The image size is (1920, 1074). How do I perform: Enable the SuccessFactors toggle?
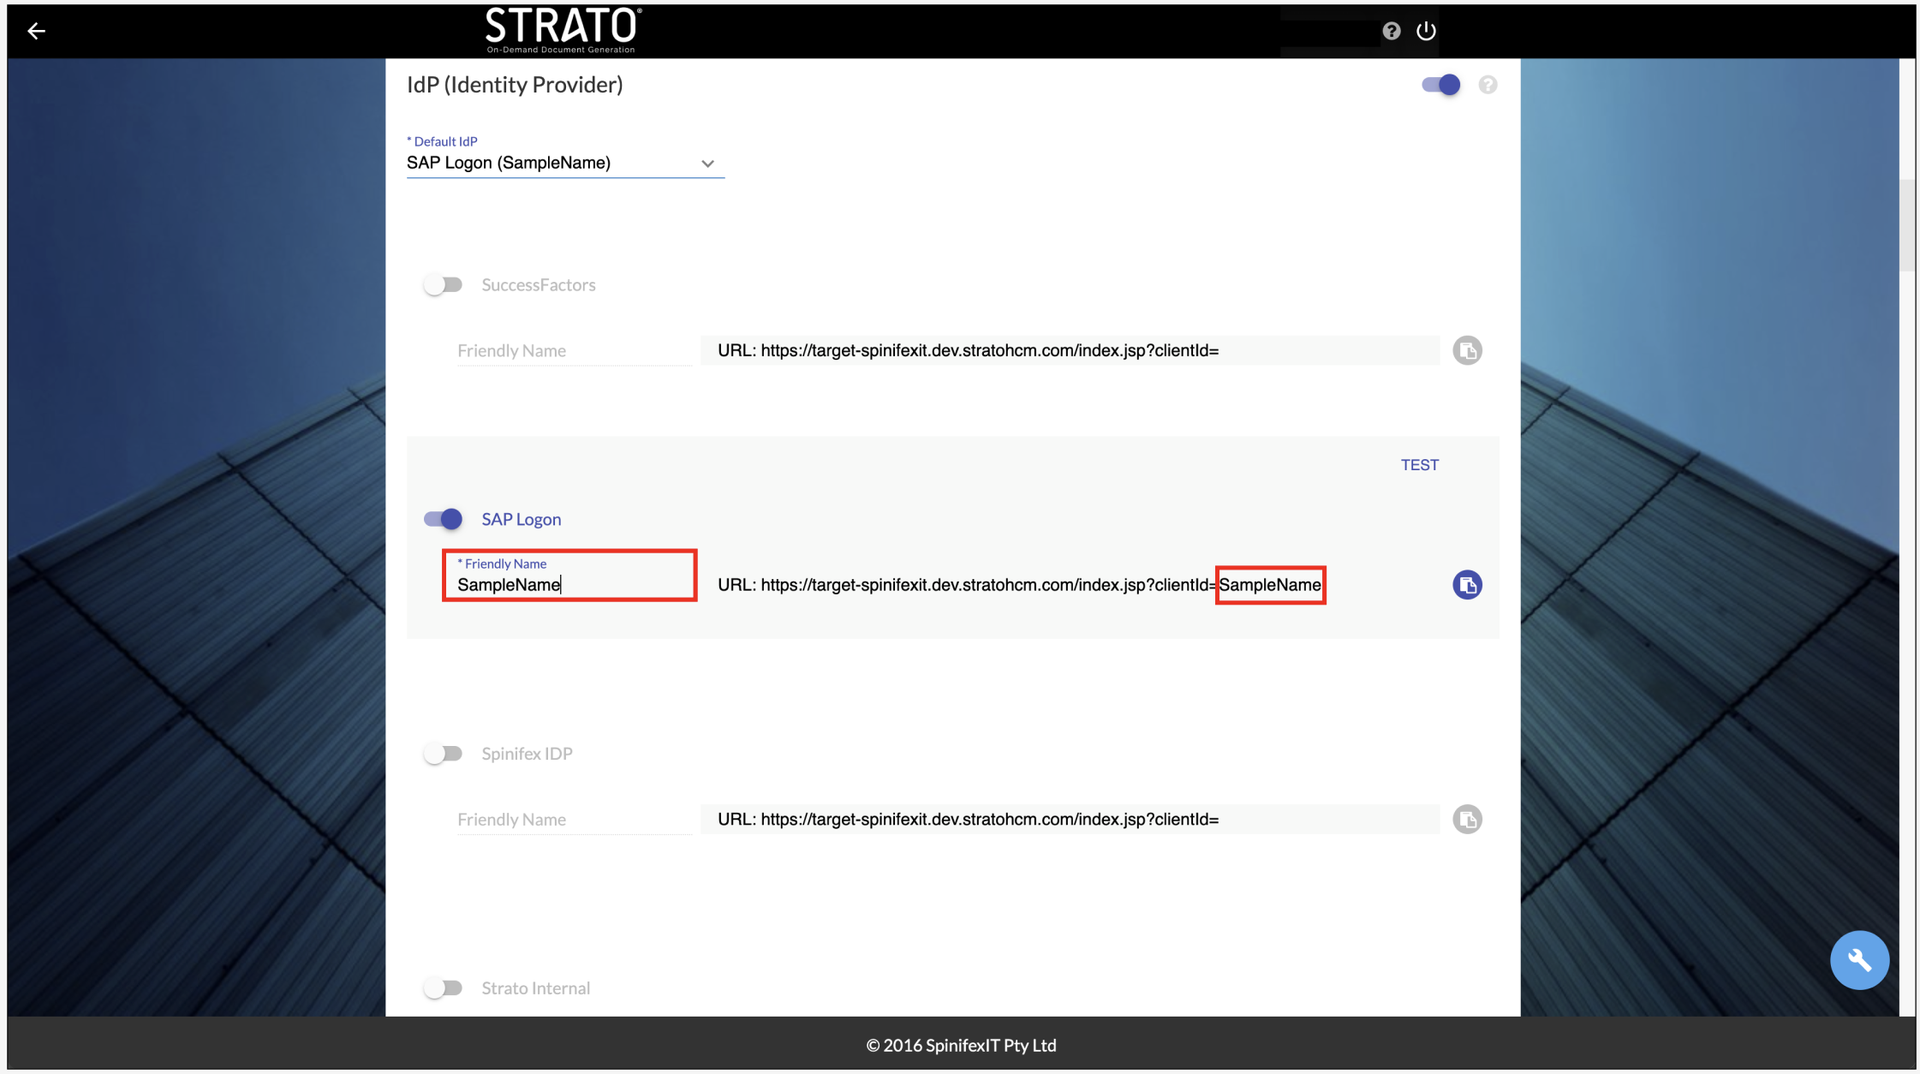pyautogui.click(x=443, y=285)
